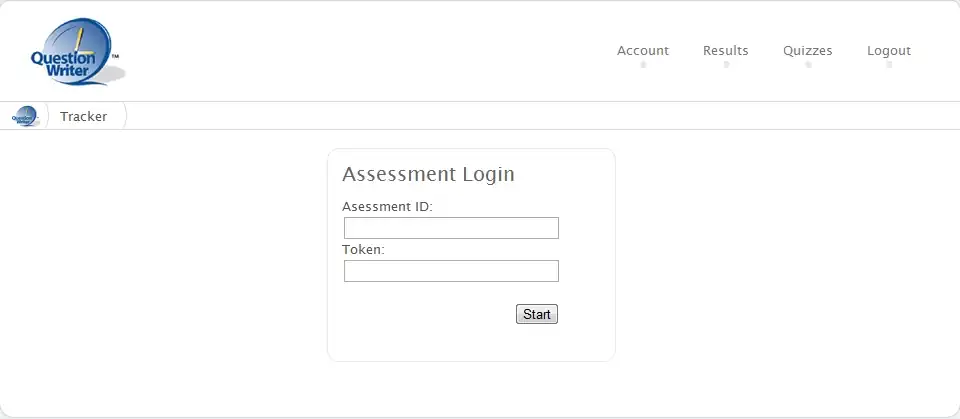Go to the Results page

click(x=726, y=50)
